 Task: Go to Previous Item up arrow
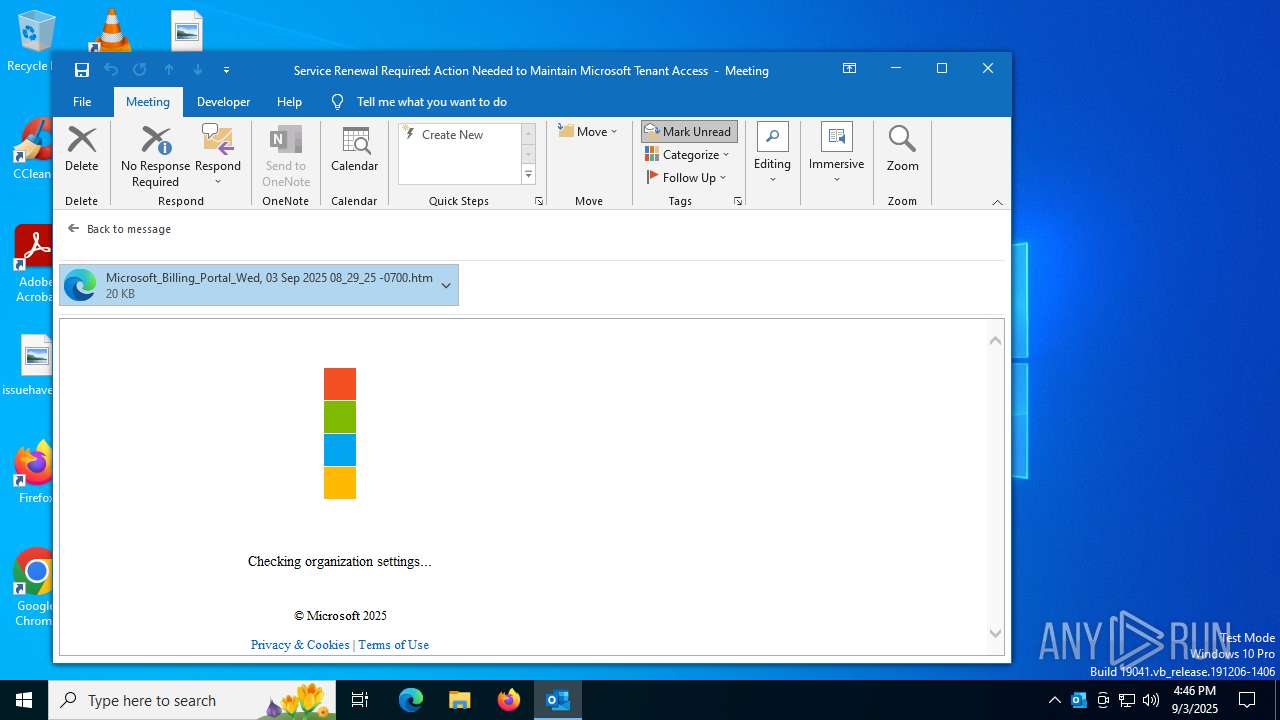click(x=169, y=70)
